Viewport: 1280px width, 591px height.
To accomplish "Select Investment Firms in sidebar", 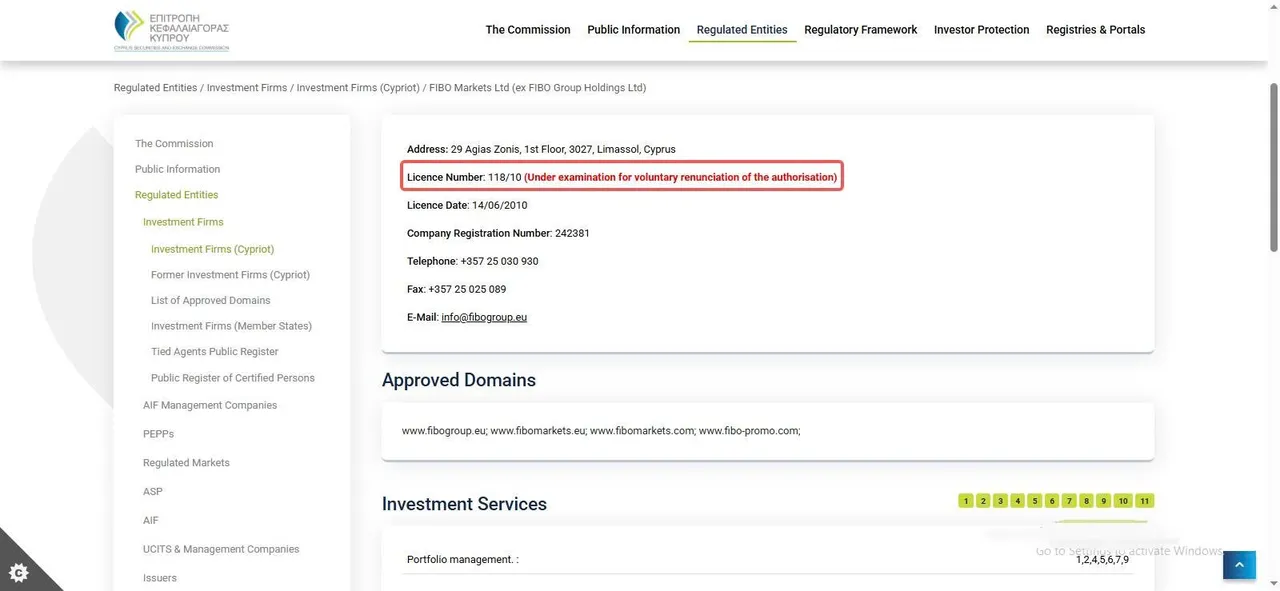I will (x=183, y=222).
